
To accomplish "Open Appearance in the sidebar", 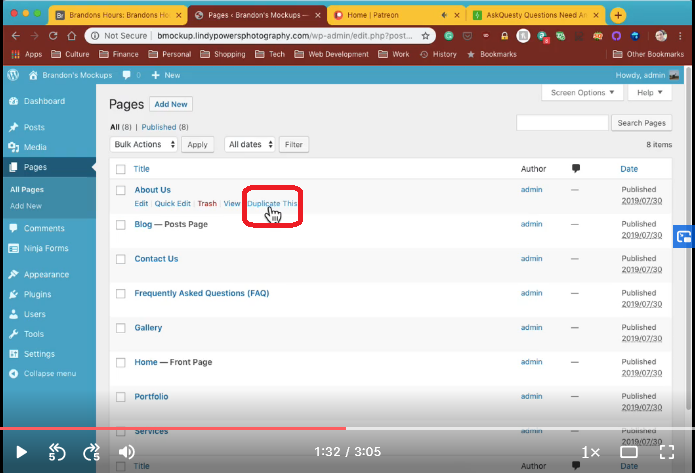I will point(46,274).
